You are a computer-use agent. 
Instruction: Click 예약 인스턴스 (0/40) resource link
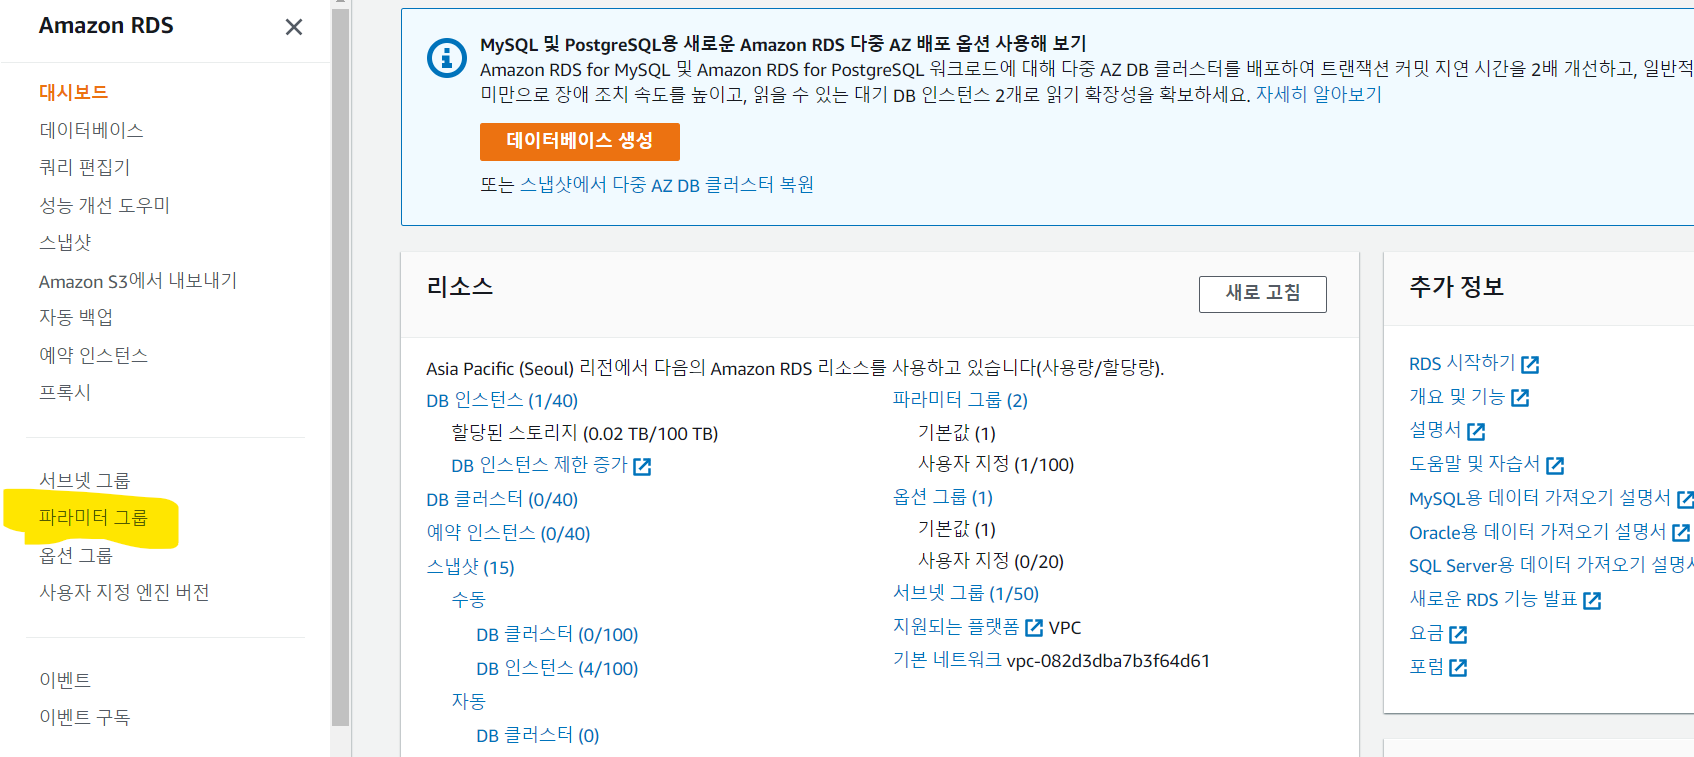click(x=508, y=533)
